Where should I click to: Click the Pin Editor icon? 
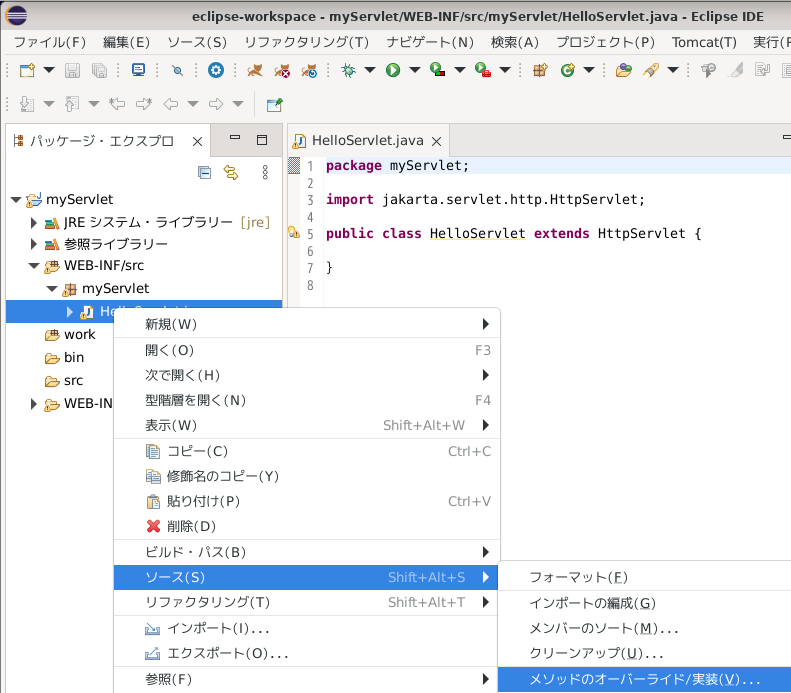click(274, 104)
